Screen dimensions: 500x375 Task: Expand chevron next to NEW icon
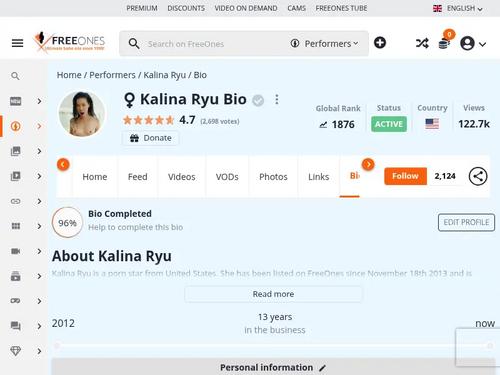pos(39,101)
